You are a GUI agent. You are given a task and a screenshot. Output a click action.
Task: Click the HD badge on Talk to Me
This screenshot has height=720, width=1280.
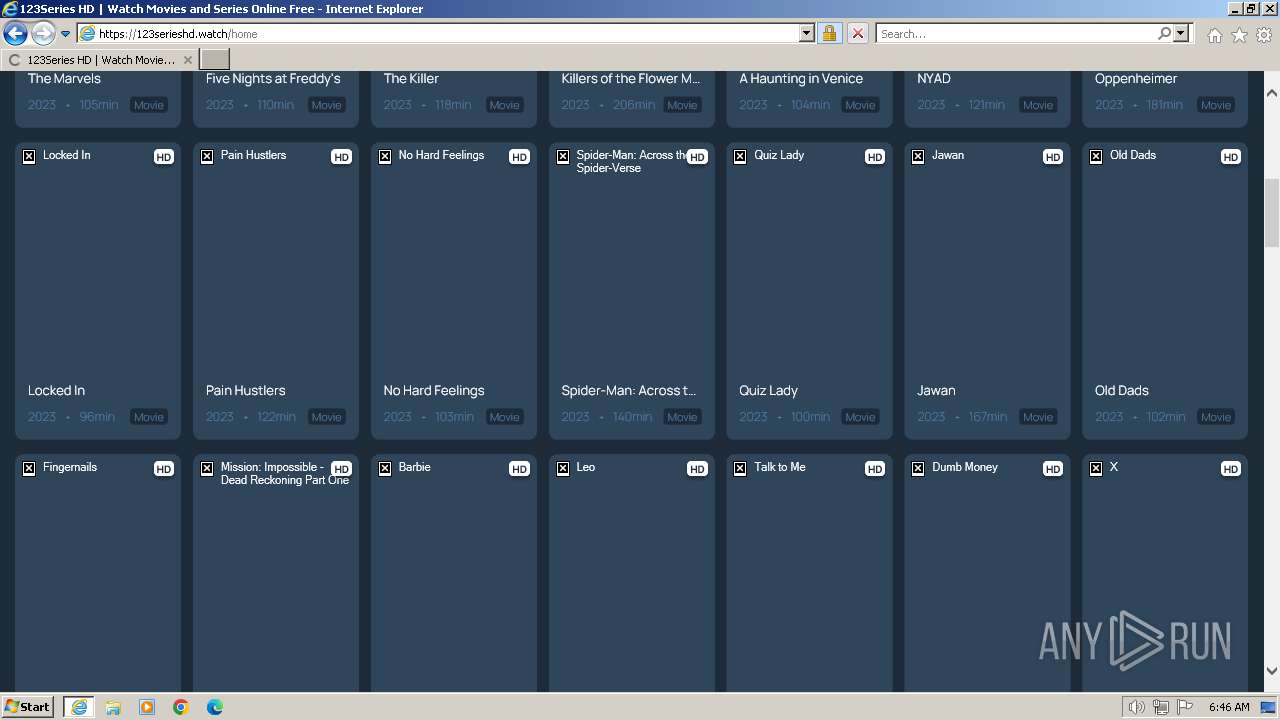pos(875,469)
